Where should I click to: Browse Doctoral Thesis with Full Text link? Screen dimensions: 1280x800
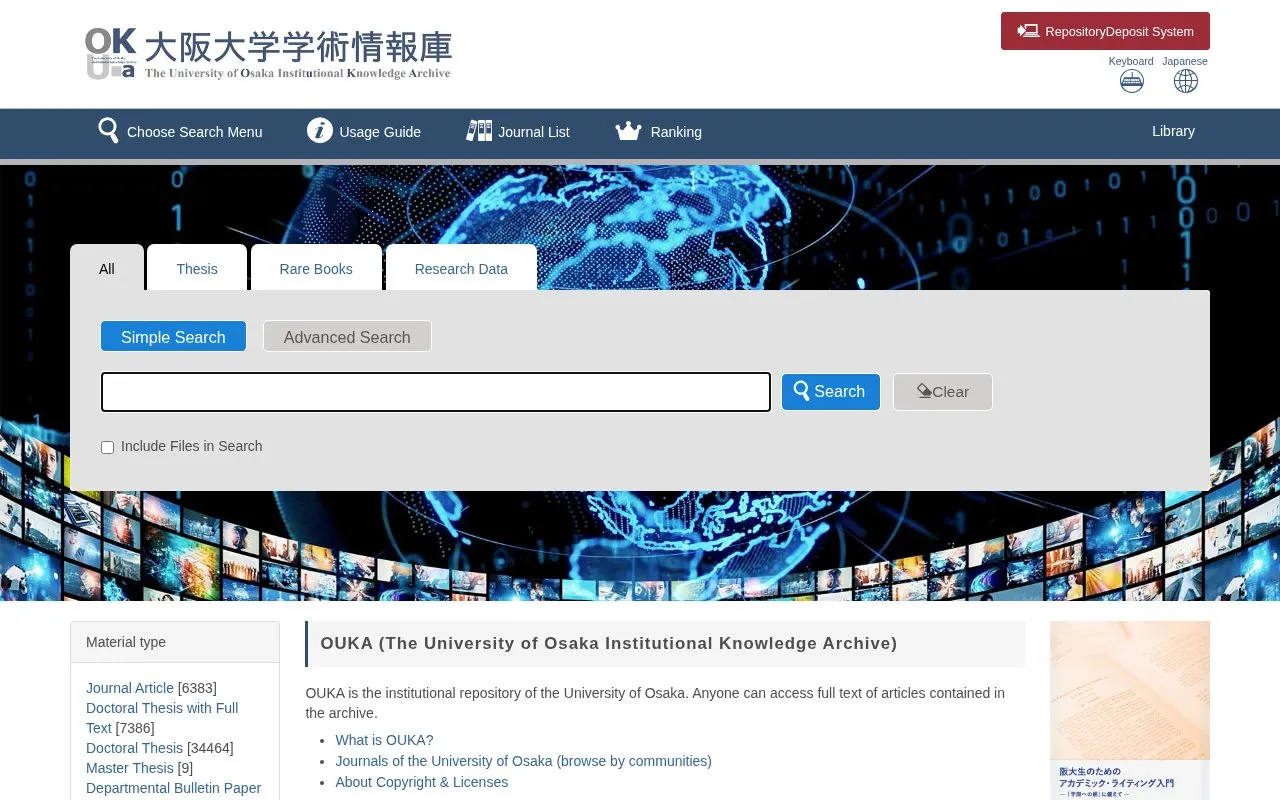pos(162,718)
